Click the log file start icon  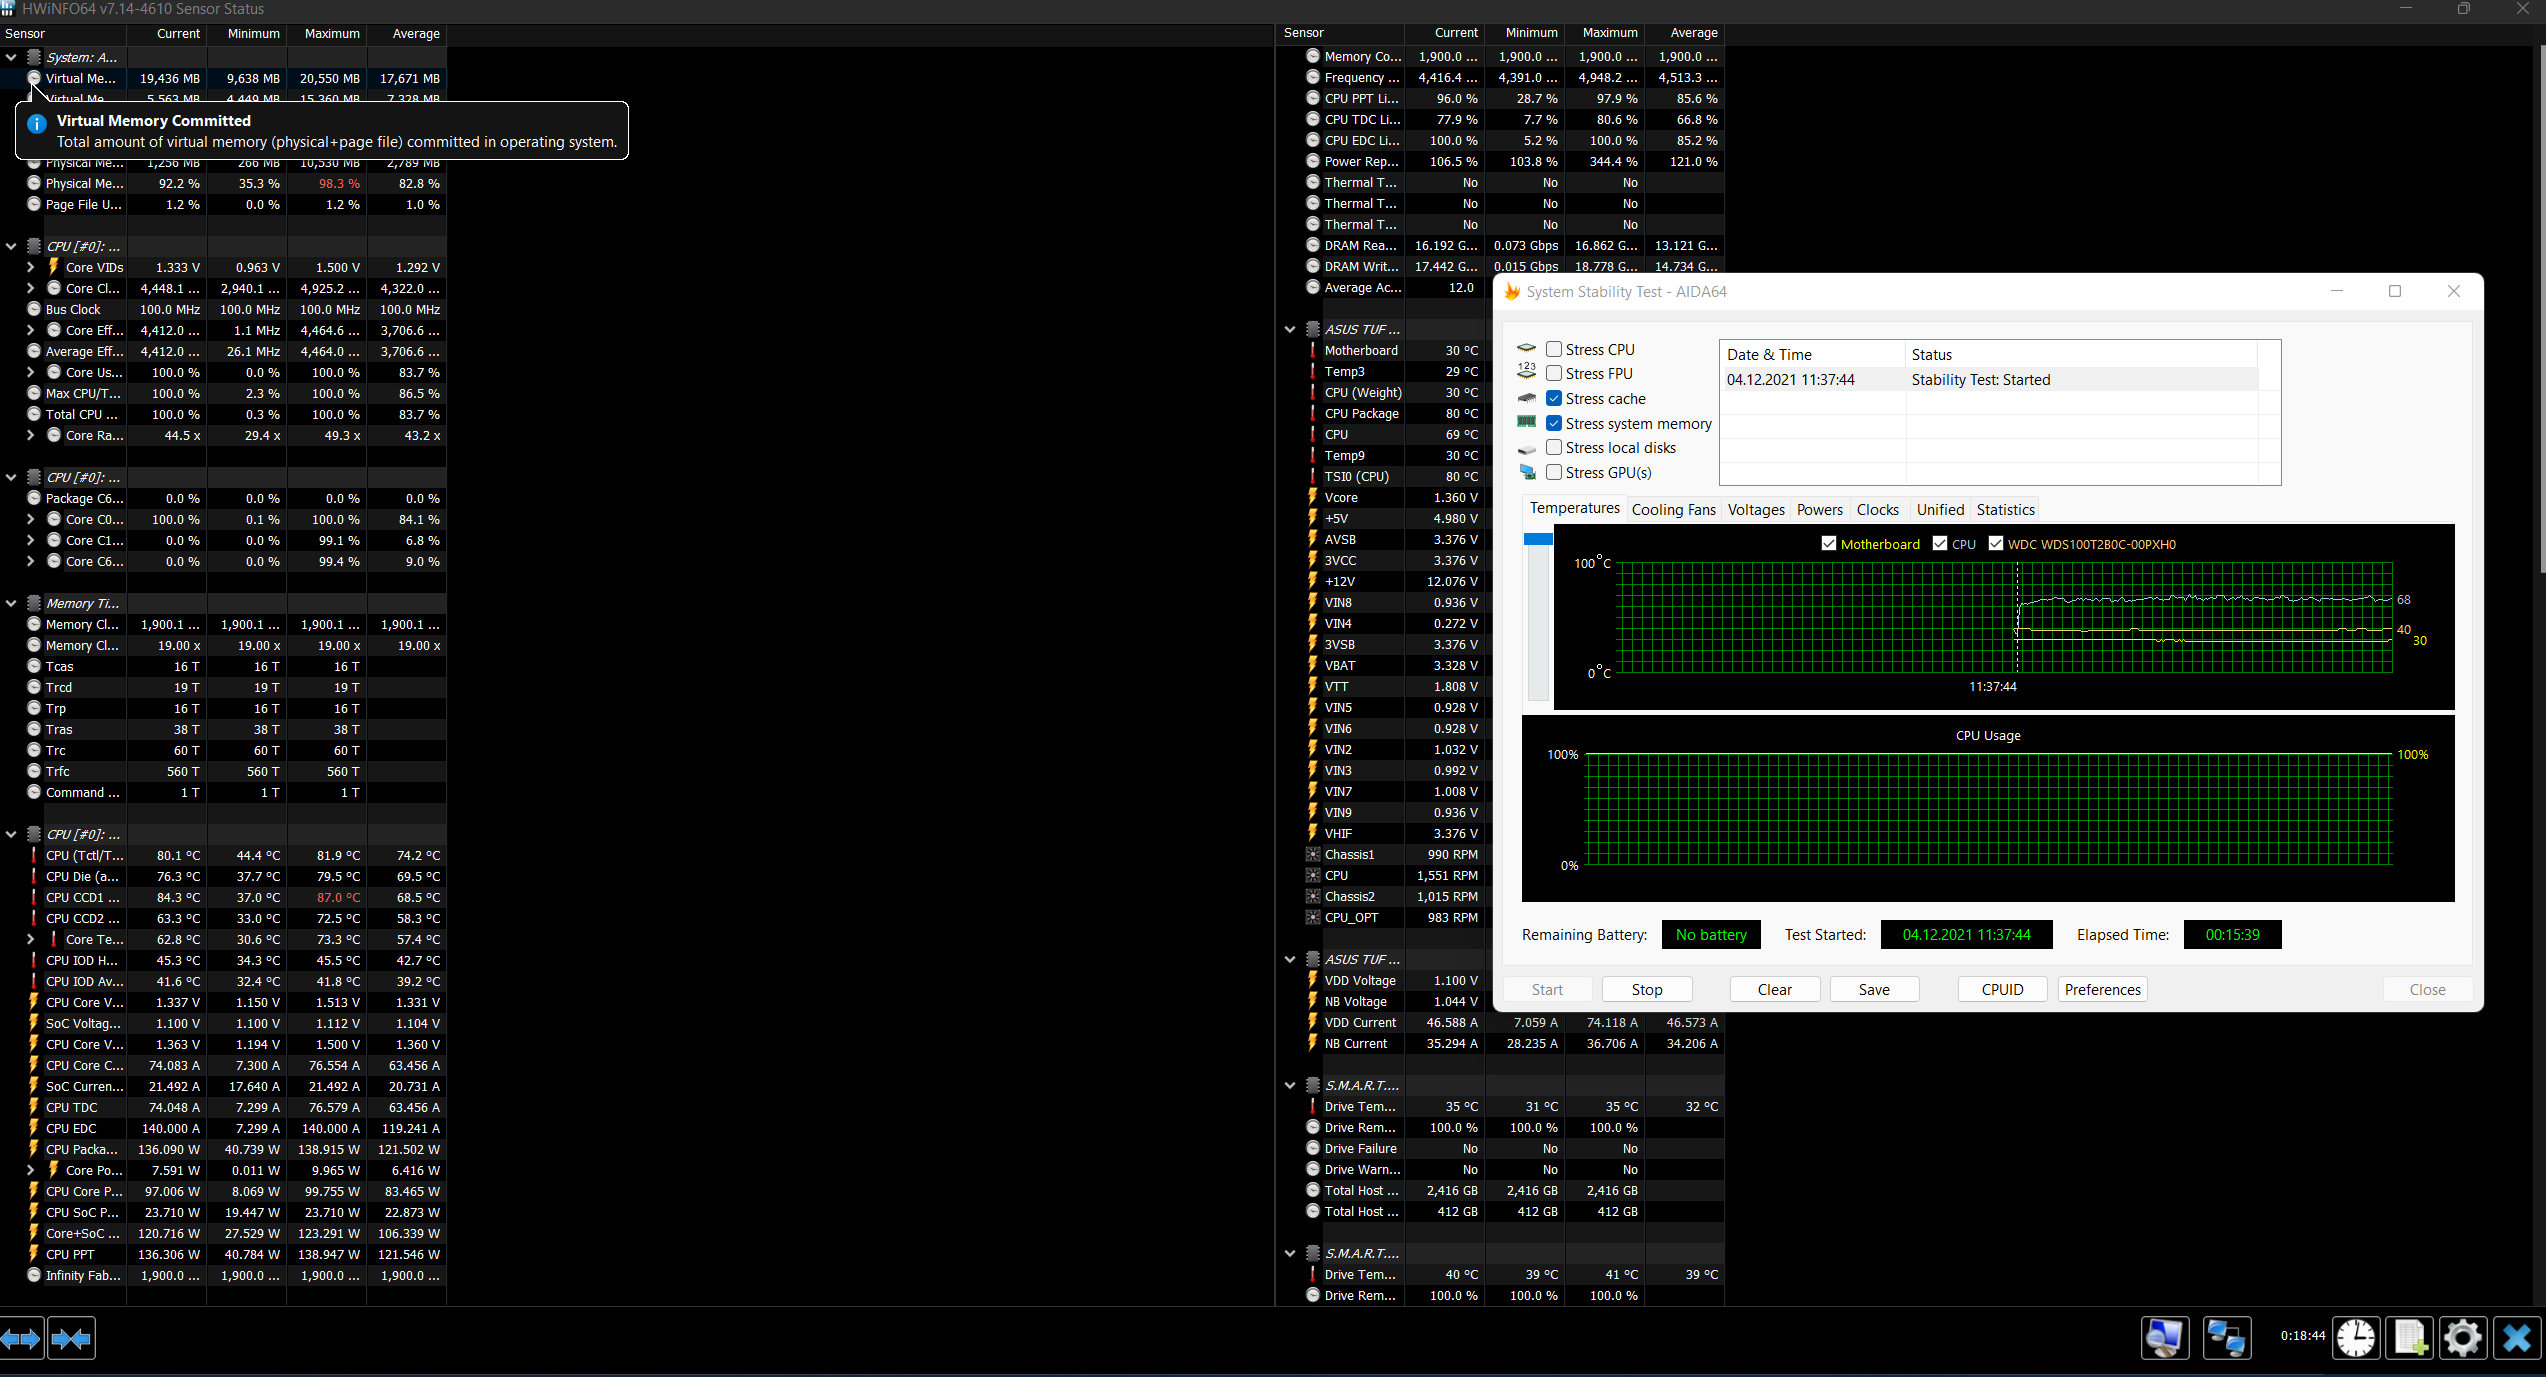coord(2409,1338)
